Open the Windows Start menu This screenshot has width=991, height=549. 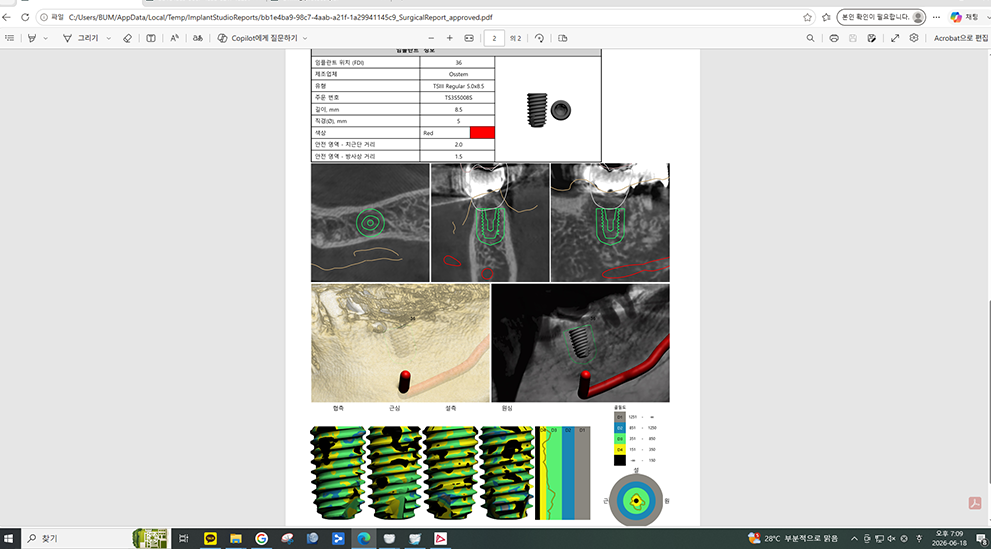9,538
